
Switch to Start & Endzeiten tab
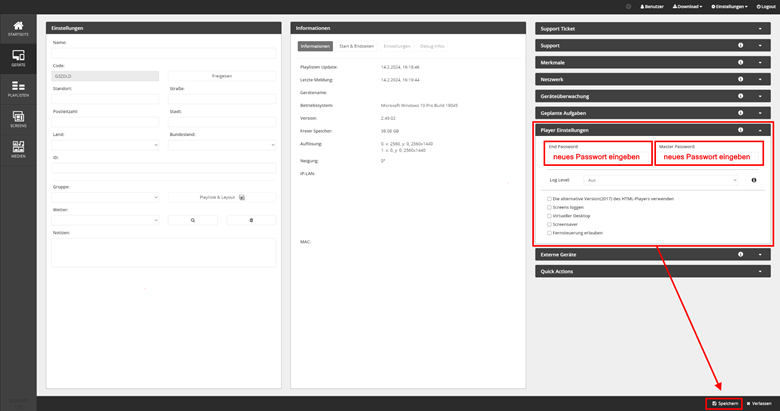tap(356, 46)
